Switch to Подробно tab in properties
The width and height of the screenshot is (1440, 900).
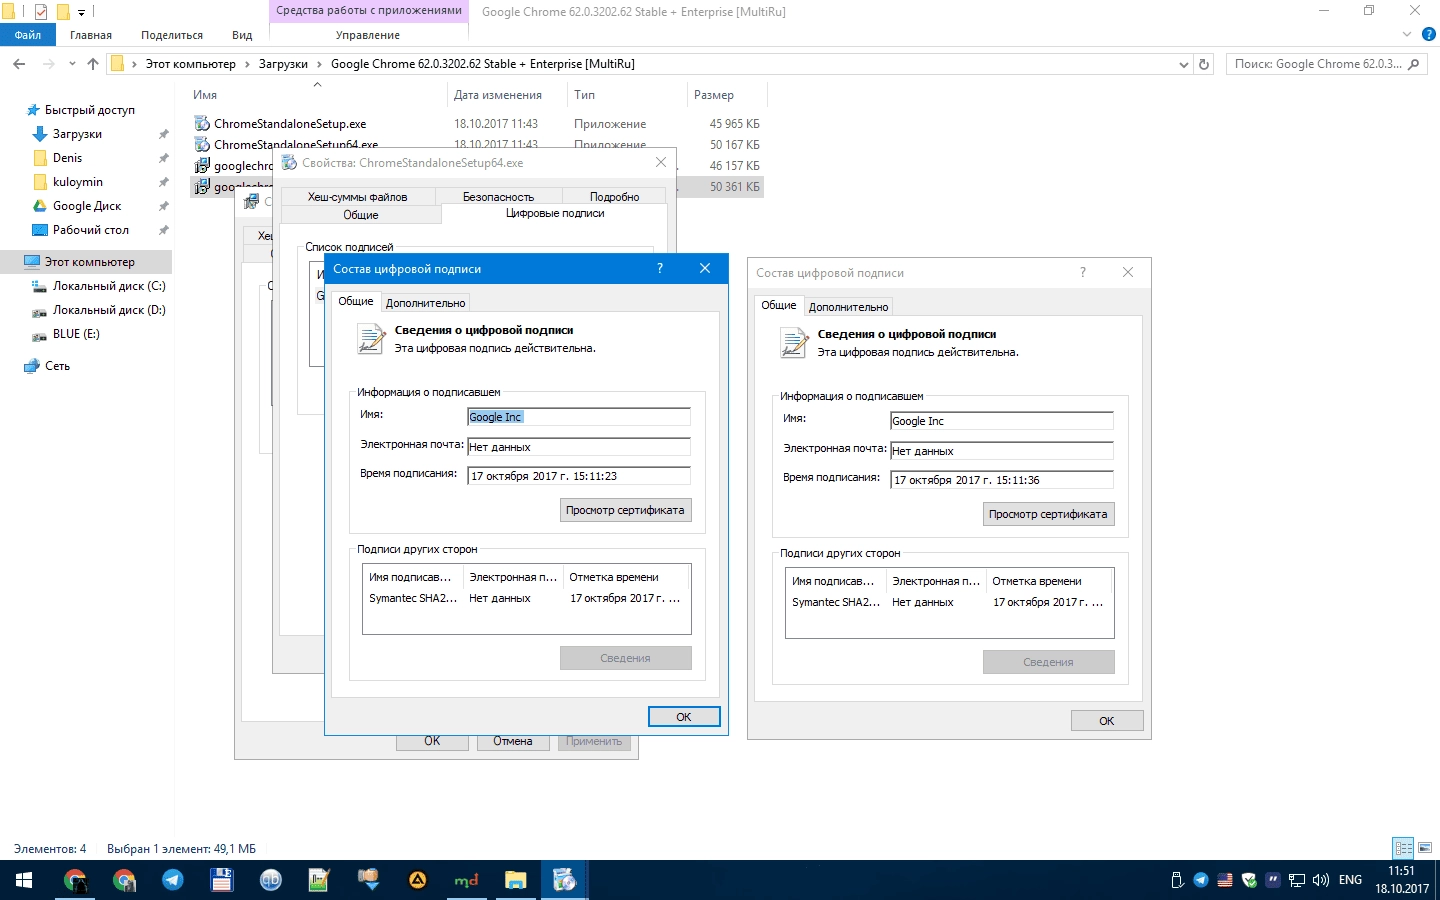point(614,197)
